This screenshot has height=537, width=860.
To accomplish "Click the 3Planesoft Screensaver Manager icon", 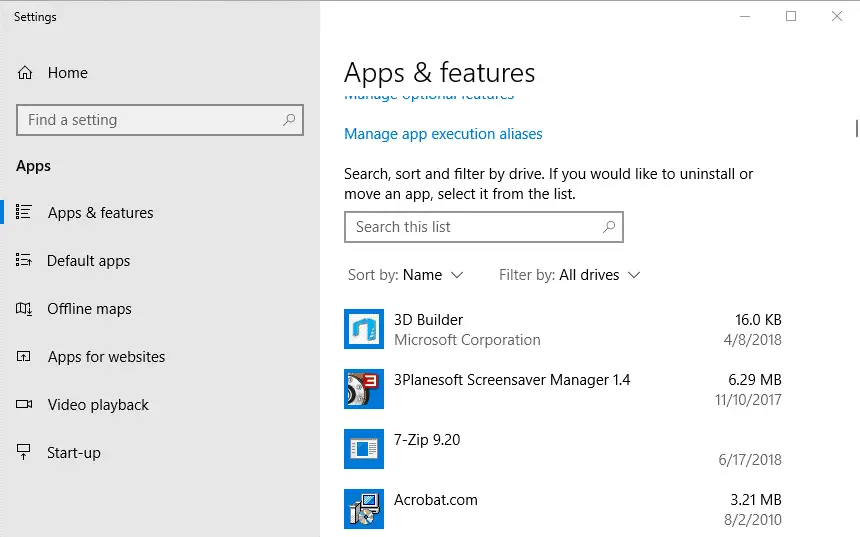I will point(364,389).
